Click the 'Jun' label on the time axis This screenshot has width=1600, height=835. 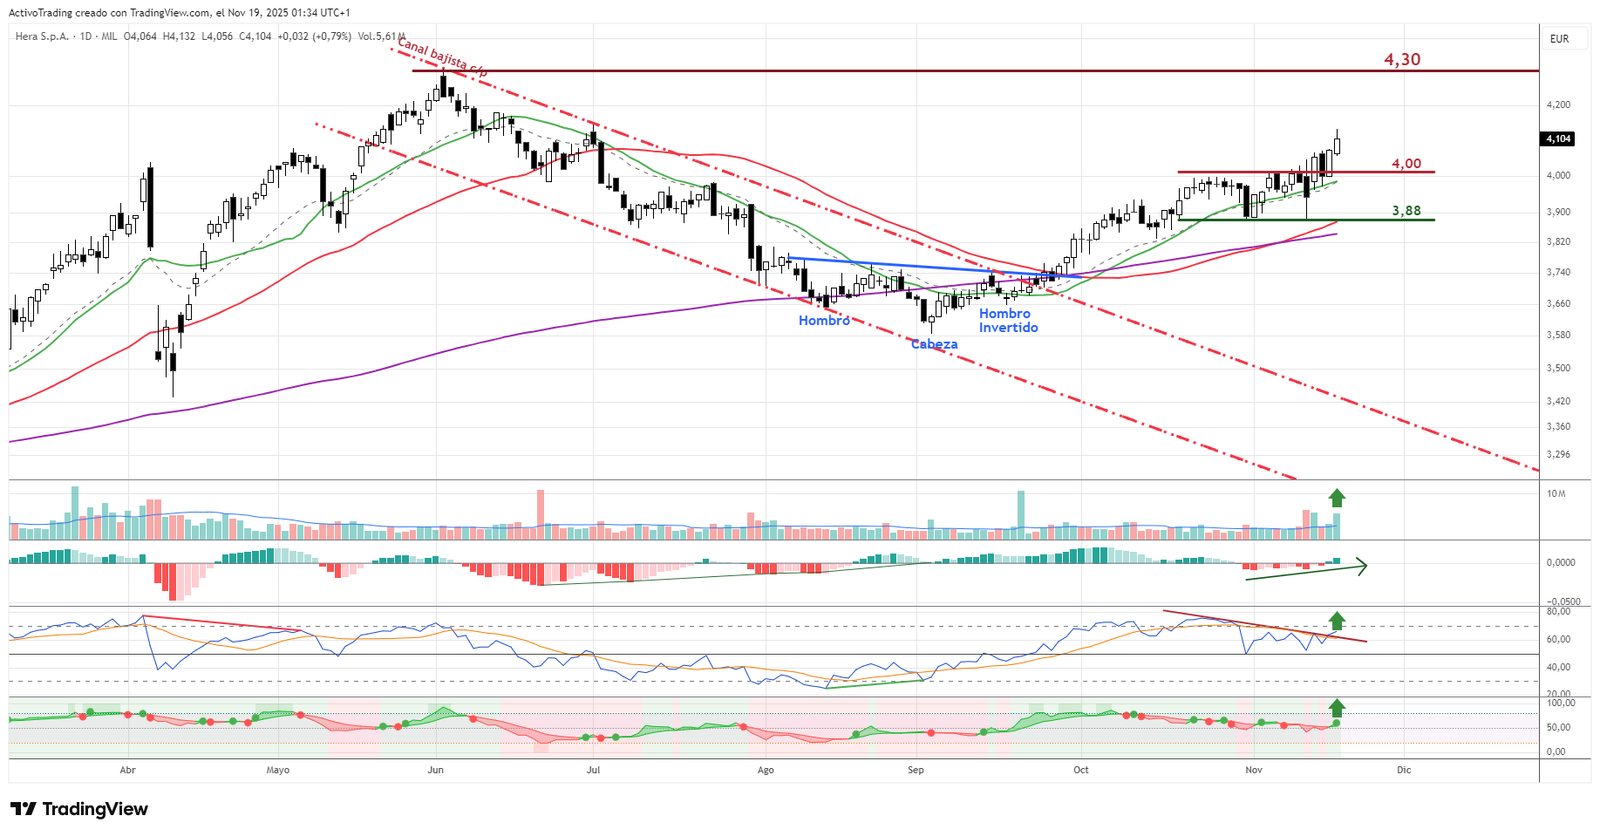pos(435,770)
